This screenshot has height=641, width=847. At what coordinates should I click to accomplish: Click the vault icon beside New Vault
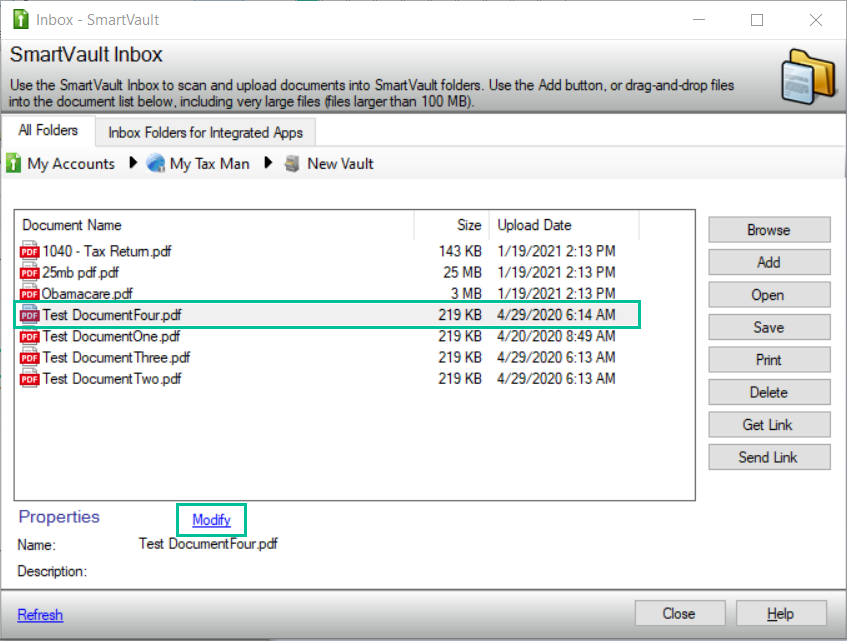coord(292,164)
